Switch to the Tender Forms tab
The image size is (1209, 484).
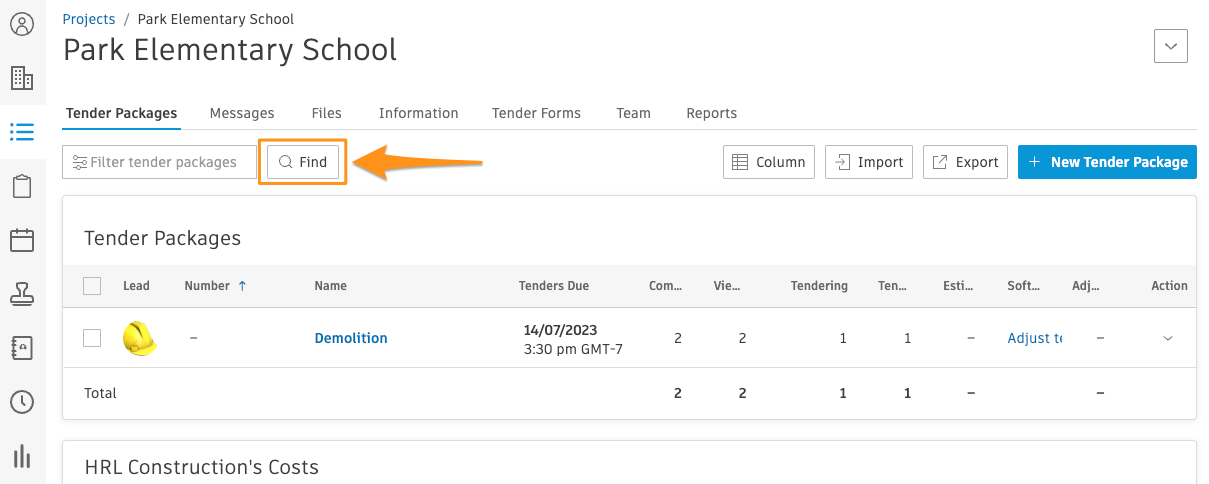pos(536,113)
